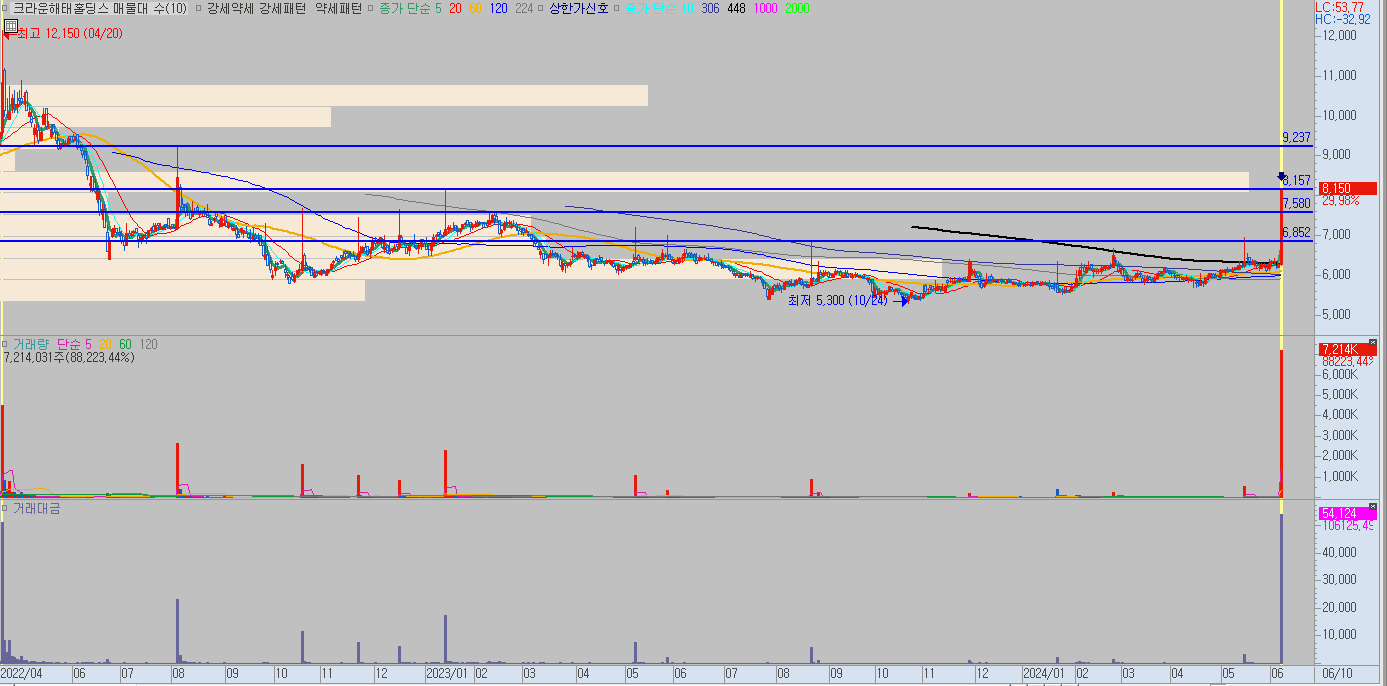Click the green 2000 moving average legend
This screenshot has width=1387, height=686.
click(798, 8)
